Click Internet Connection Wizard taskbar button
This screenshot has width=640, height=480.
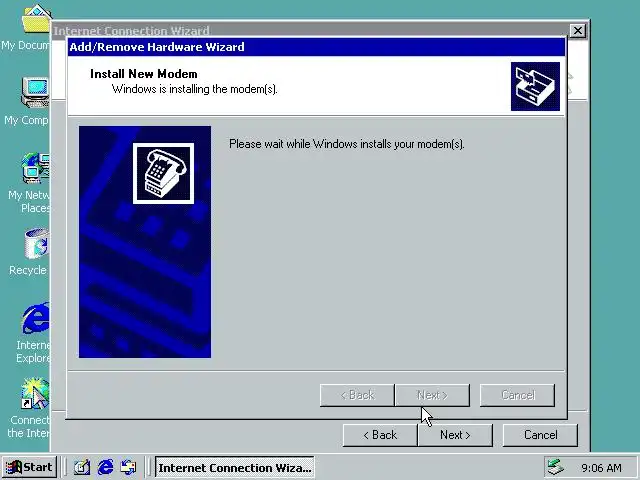[x=235, y=467]
